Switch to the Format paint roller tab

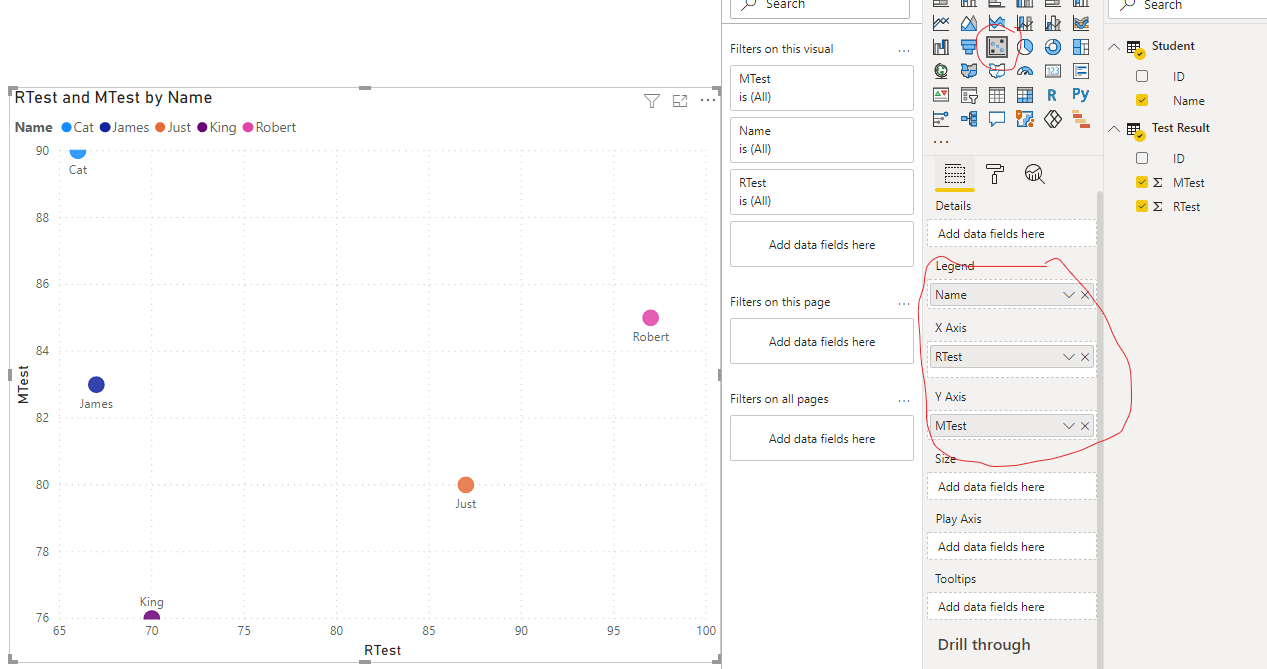[x=995, y=175]
